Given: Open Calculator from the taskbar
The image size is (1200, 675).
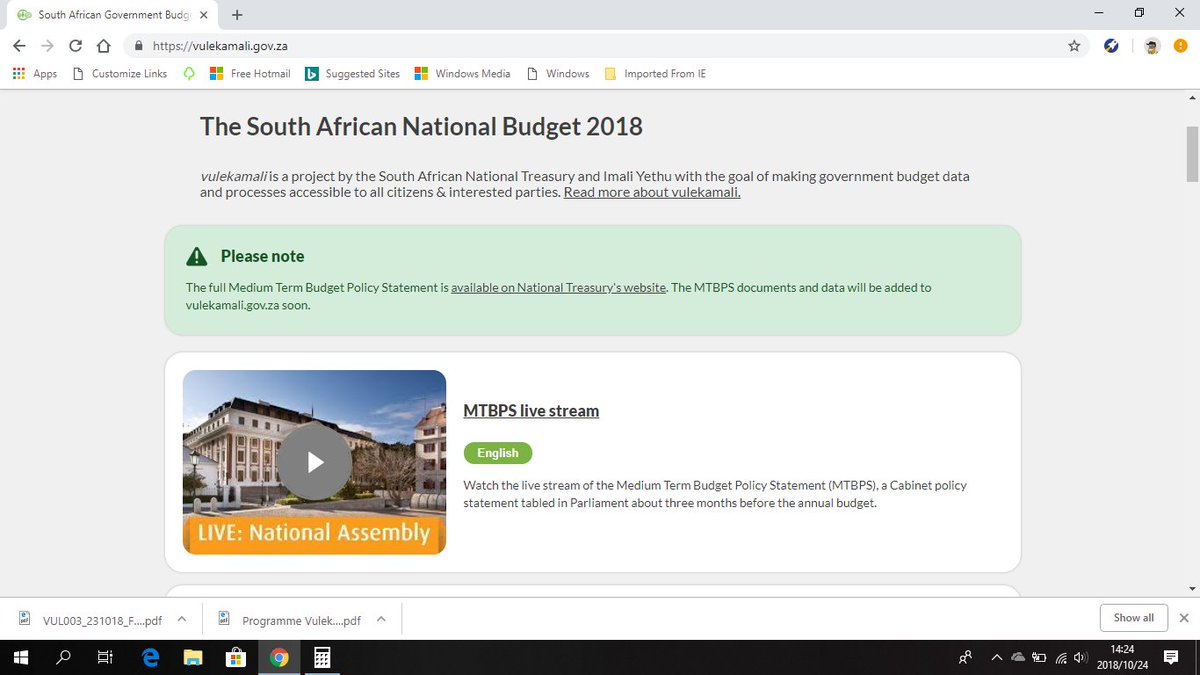Looking at the screenshot, I should pos(322,657).
